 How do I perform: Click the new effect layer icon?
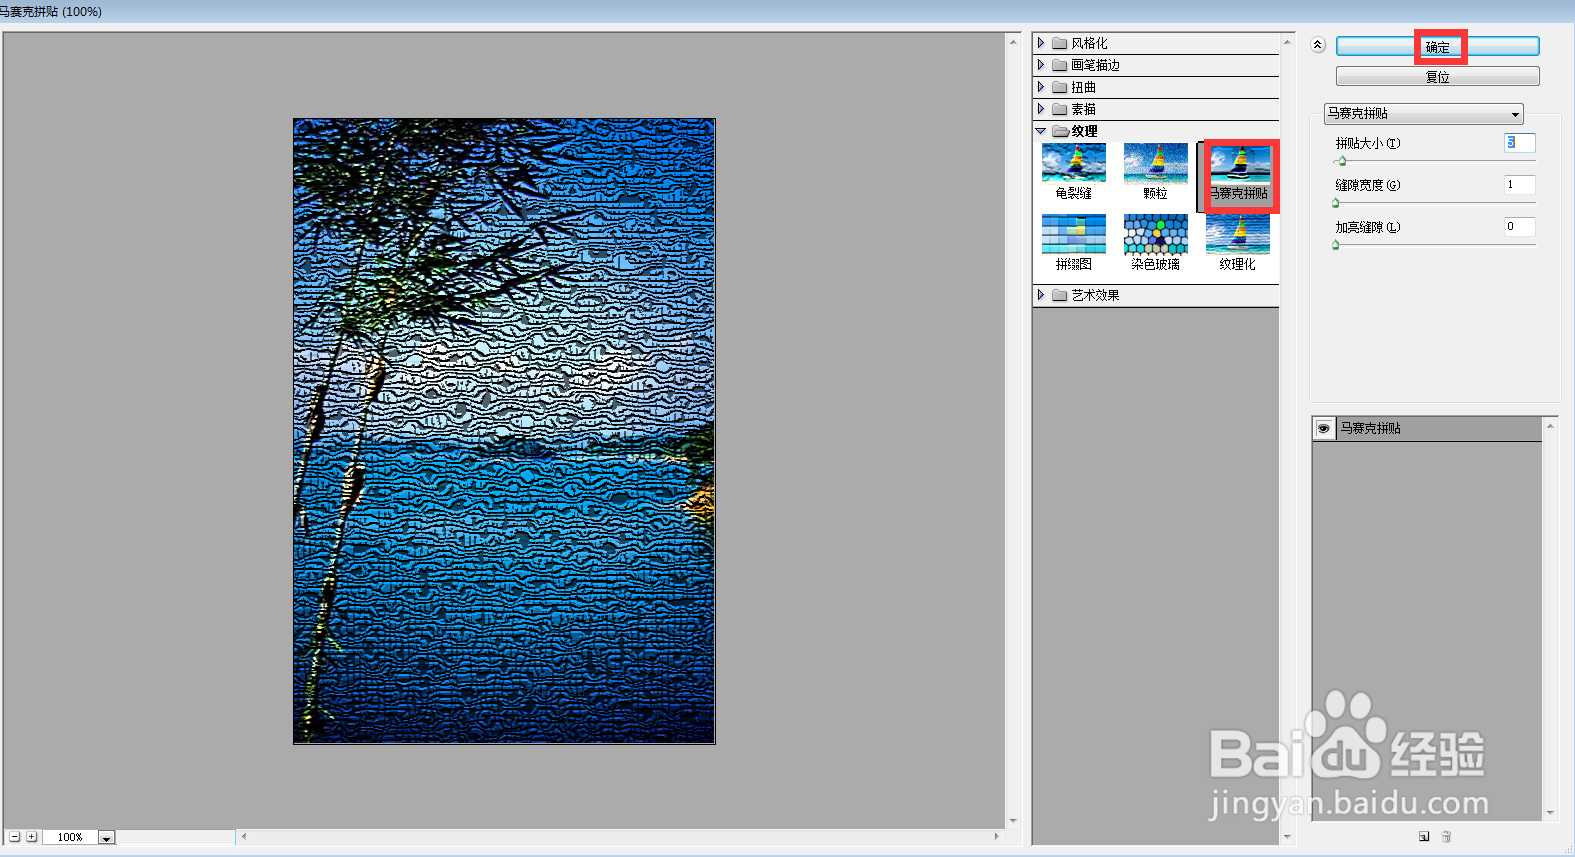pos(1424,836)
